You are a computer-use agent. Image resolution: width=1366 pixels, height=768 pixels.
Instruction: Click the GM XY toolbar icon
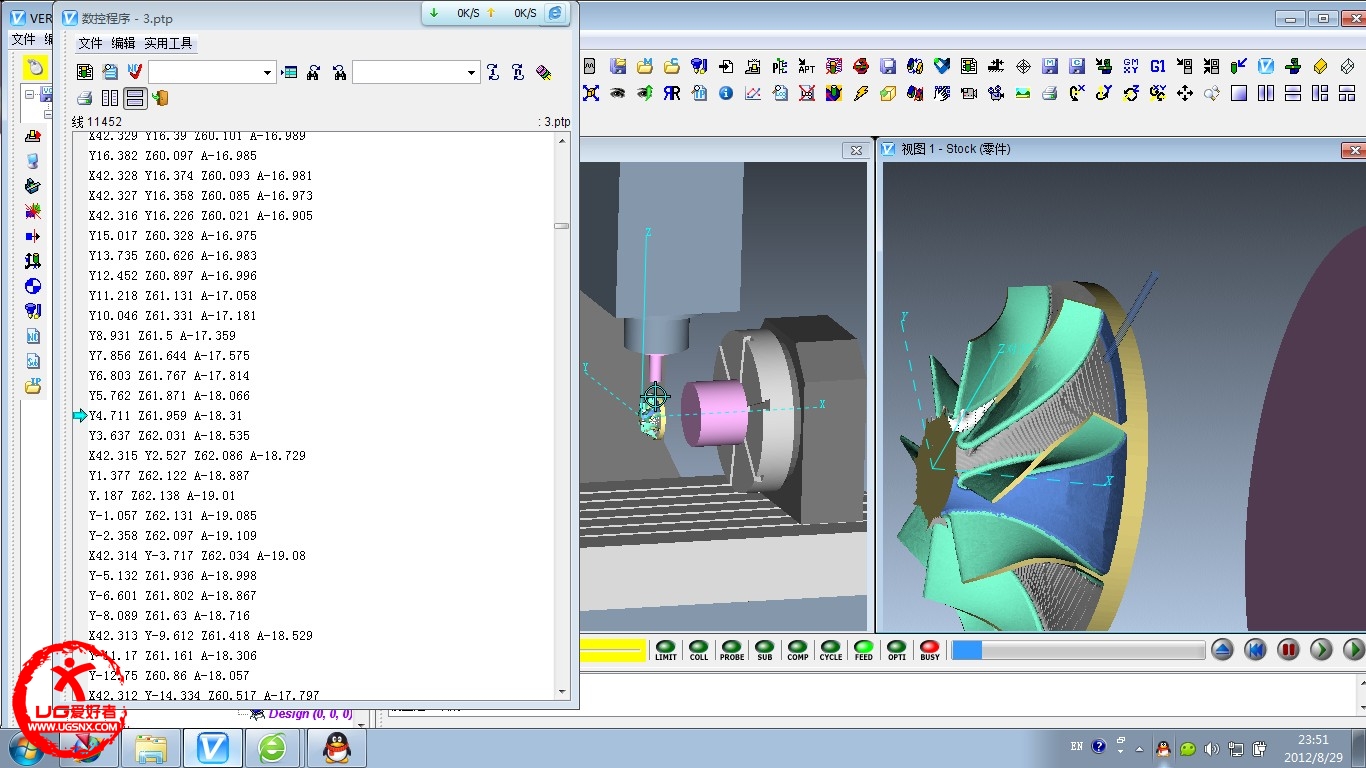1131,66
